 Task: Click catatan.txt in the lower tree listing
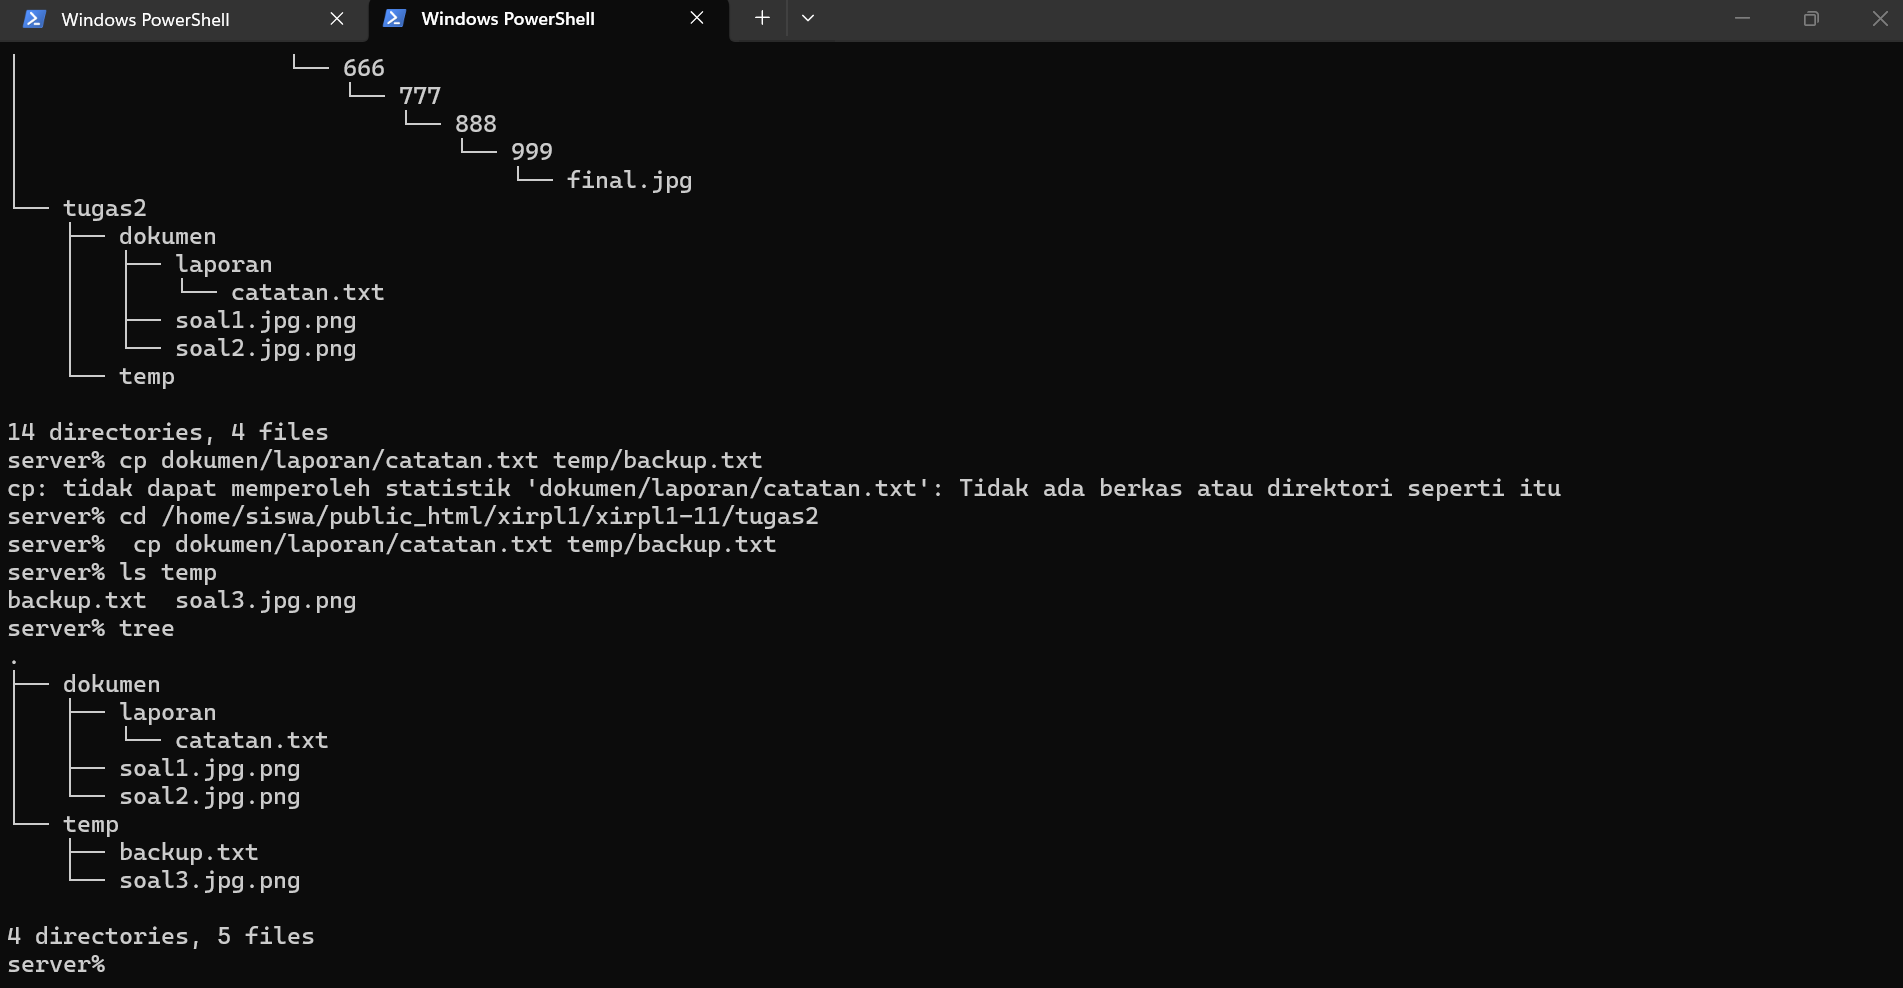[x=252, y=740]
